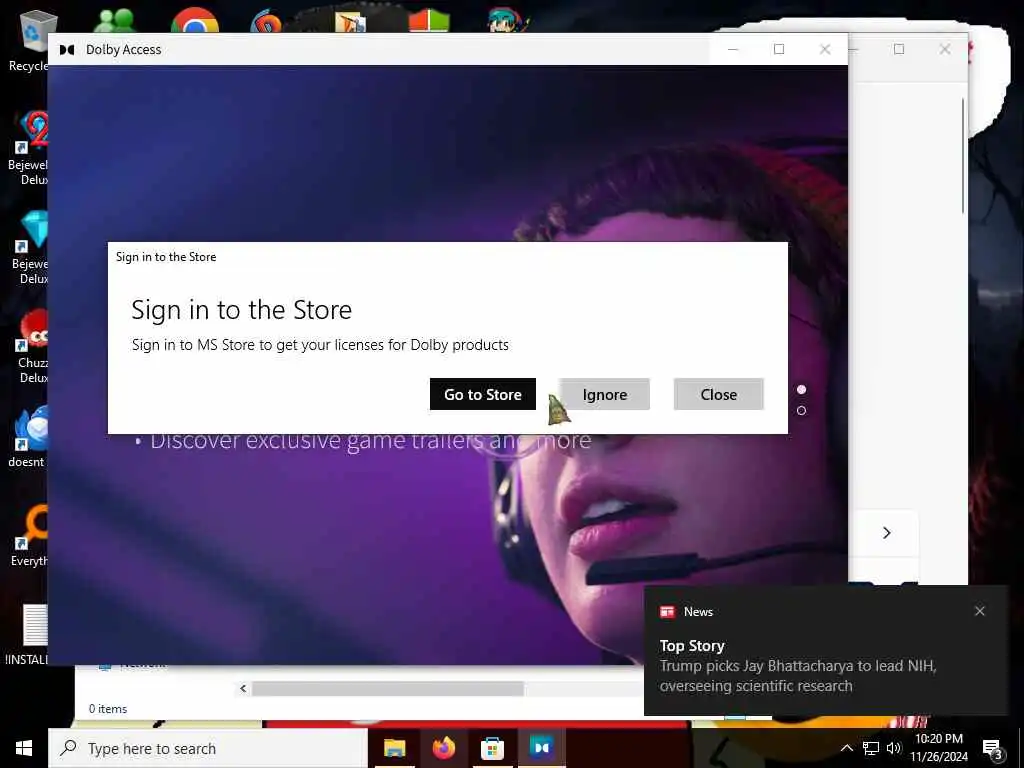Click the right chevron in the background window
Viewport: 1024px width, 768px height.
coord(886,533)
